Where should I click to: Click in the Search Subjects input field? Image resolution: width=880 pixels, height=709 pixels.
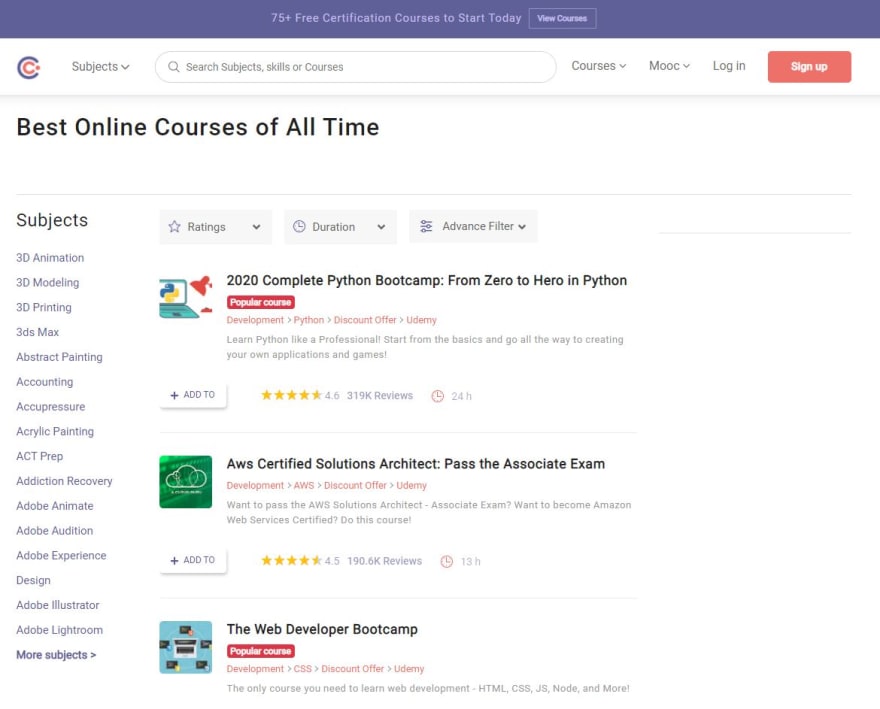(356, 67)
